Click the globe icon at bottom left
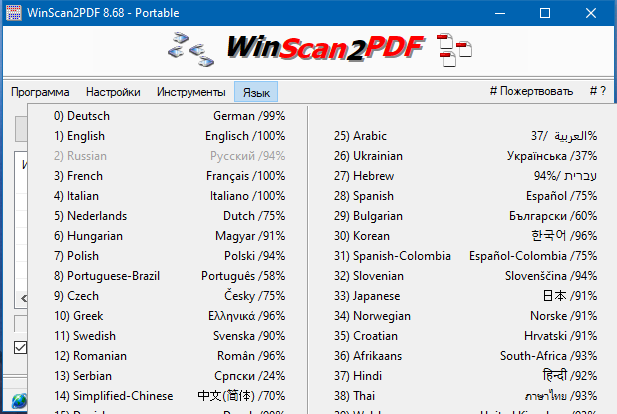This screenshot has height=414, width=617. pos(19,401)
